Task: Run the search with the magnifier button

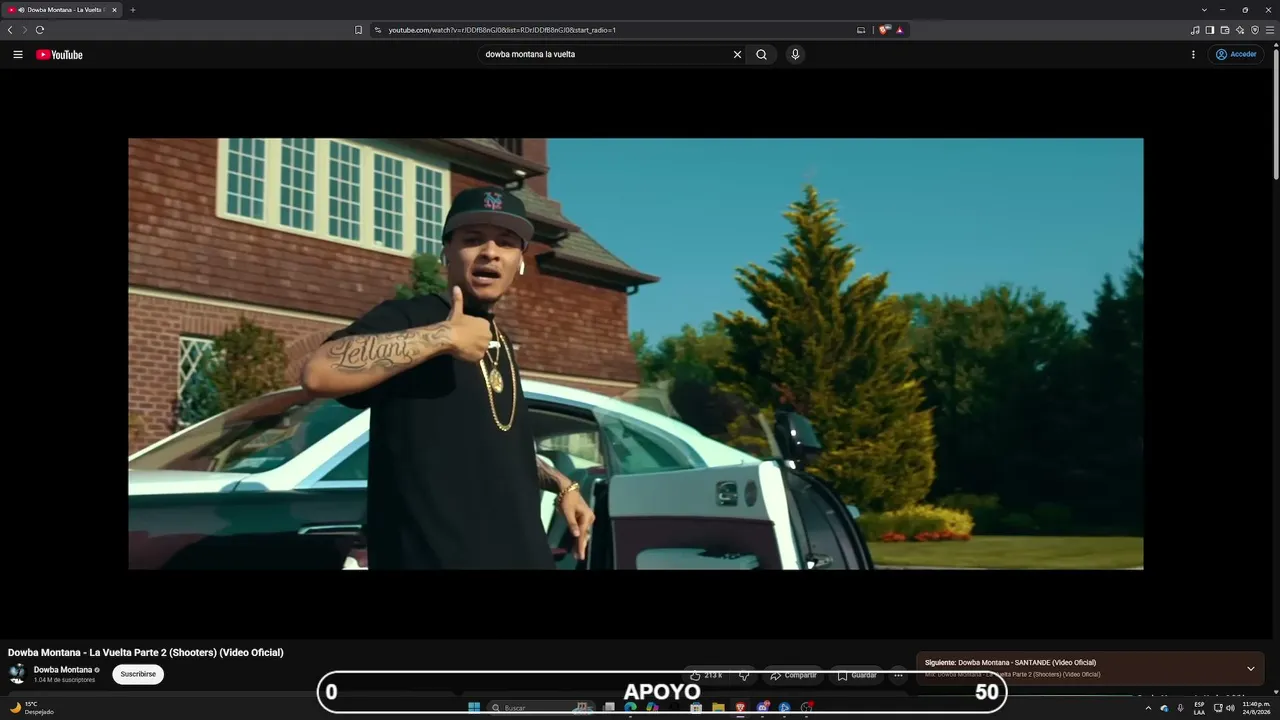Action: coord(761,55)
